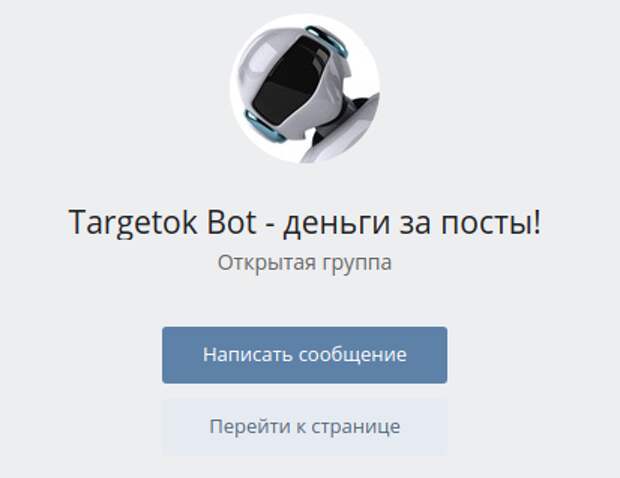Image resolution: width=620 pixels, height=478 pixels.
Task: Click the word Bot in the heading
Action: coord(231,222)
